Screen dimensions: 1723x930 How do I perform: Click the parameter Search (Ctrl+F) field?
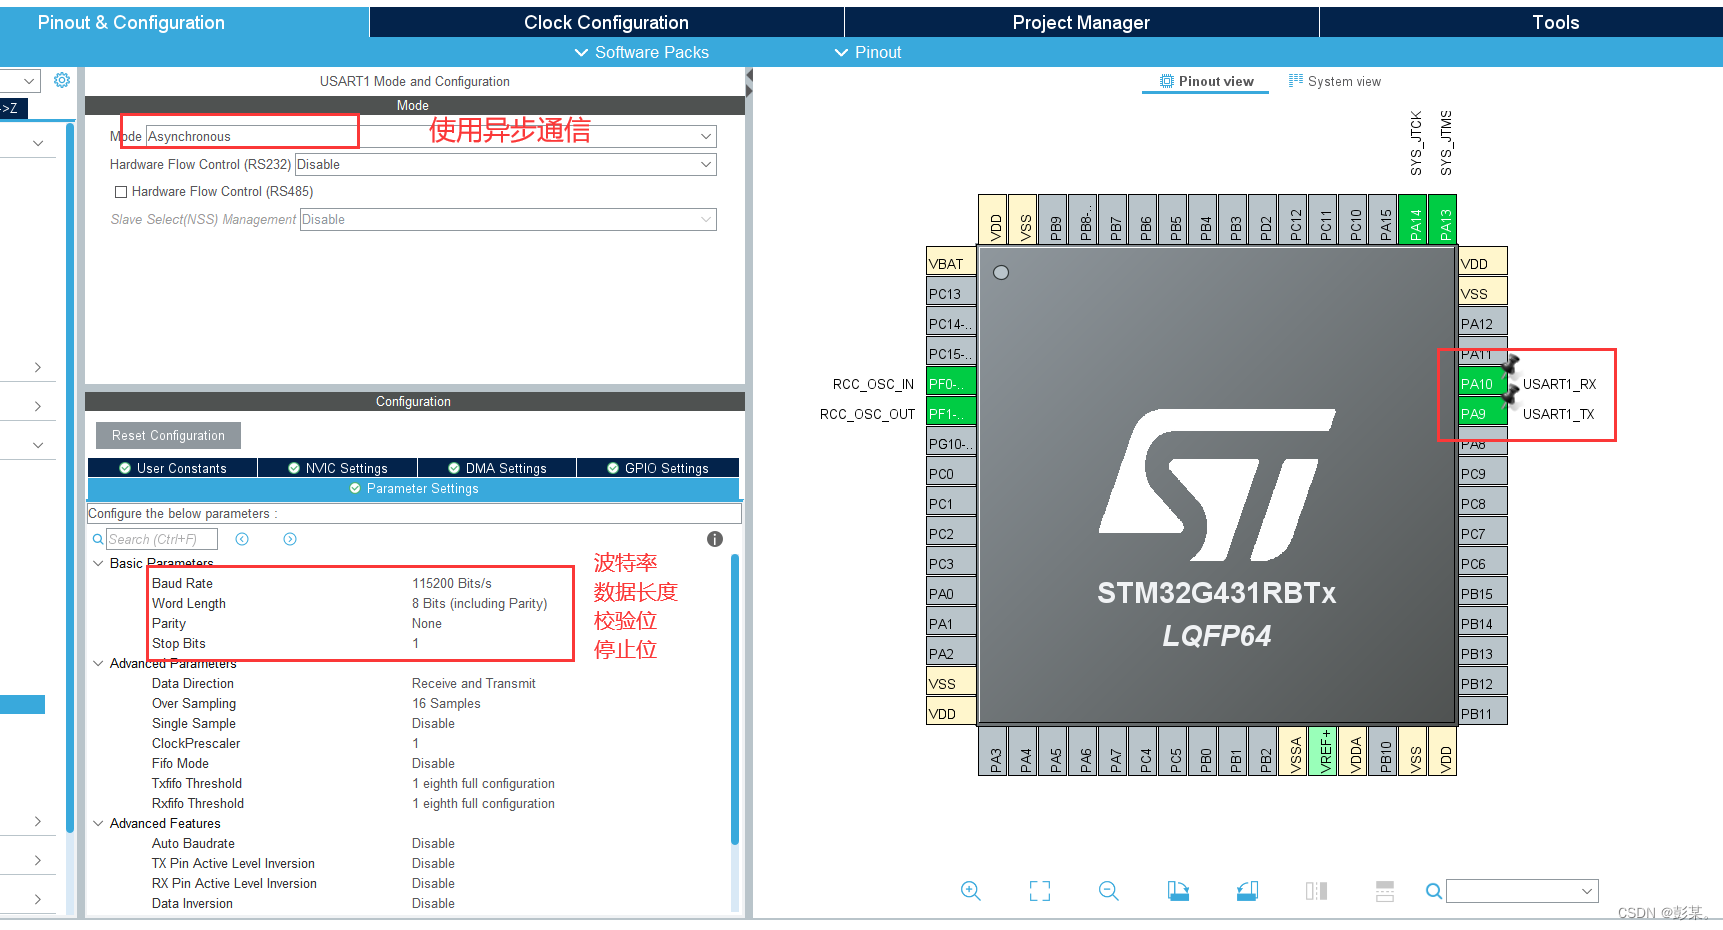162,539
